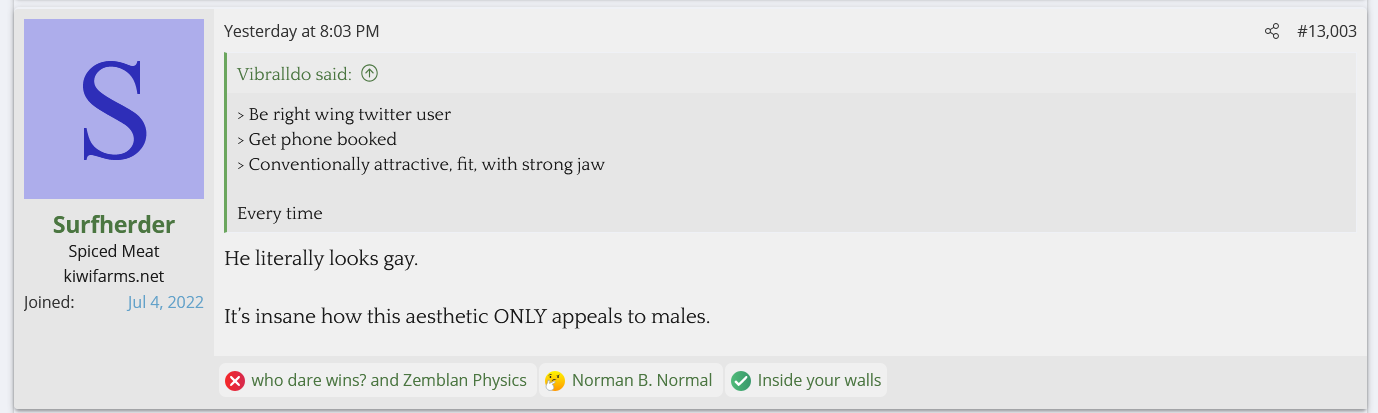Click the red X reaction icon

235,381
